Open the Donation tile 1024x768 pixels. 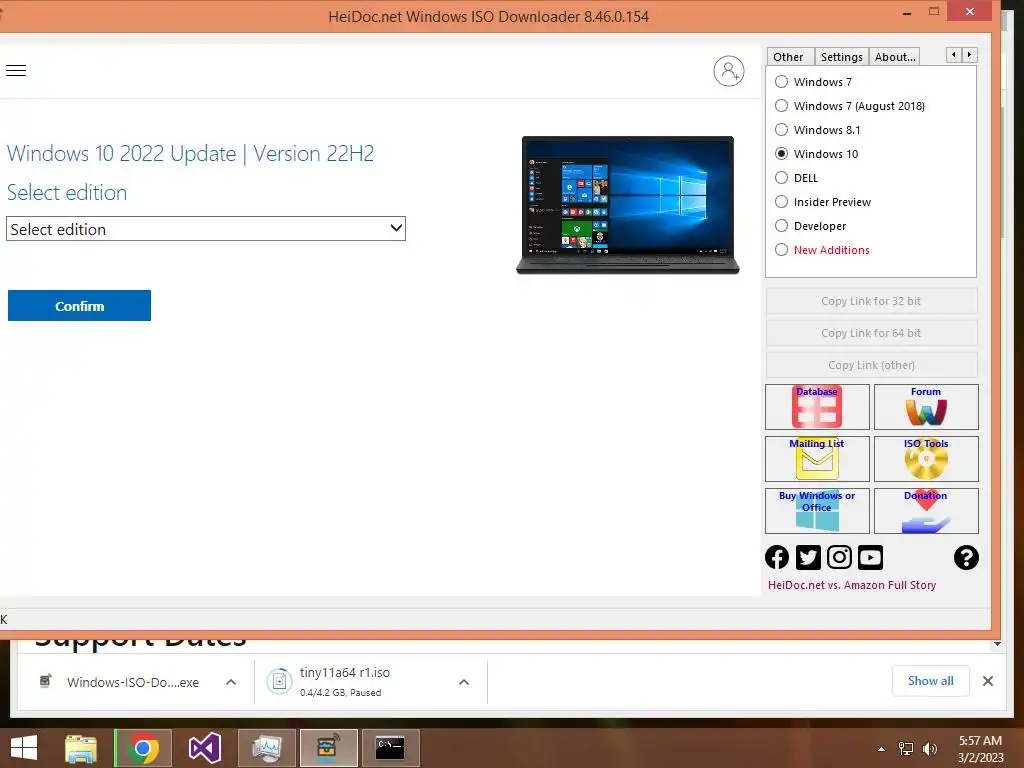click(926, 511)
